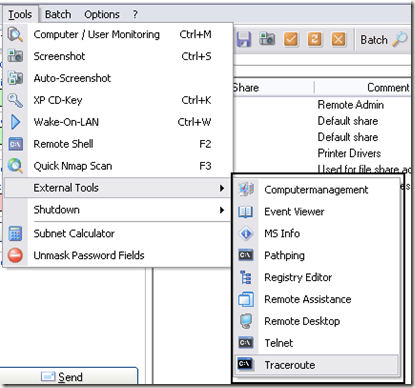This screenshot has height=388, width=415.
Task: Choose Unmask Password Fields entry
Action: pyautogui.click(x=118, y=255)
